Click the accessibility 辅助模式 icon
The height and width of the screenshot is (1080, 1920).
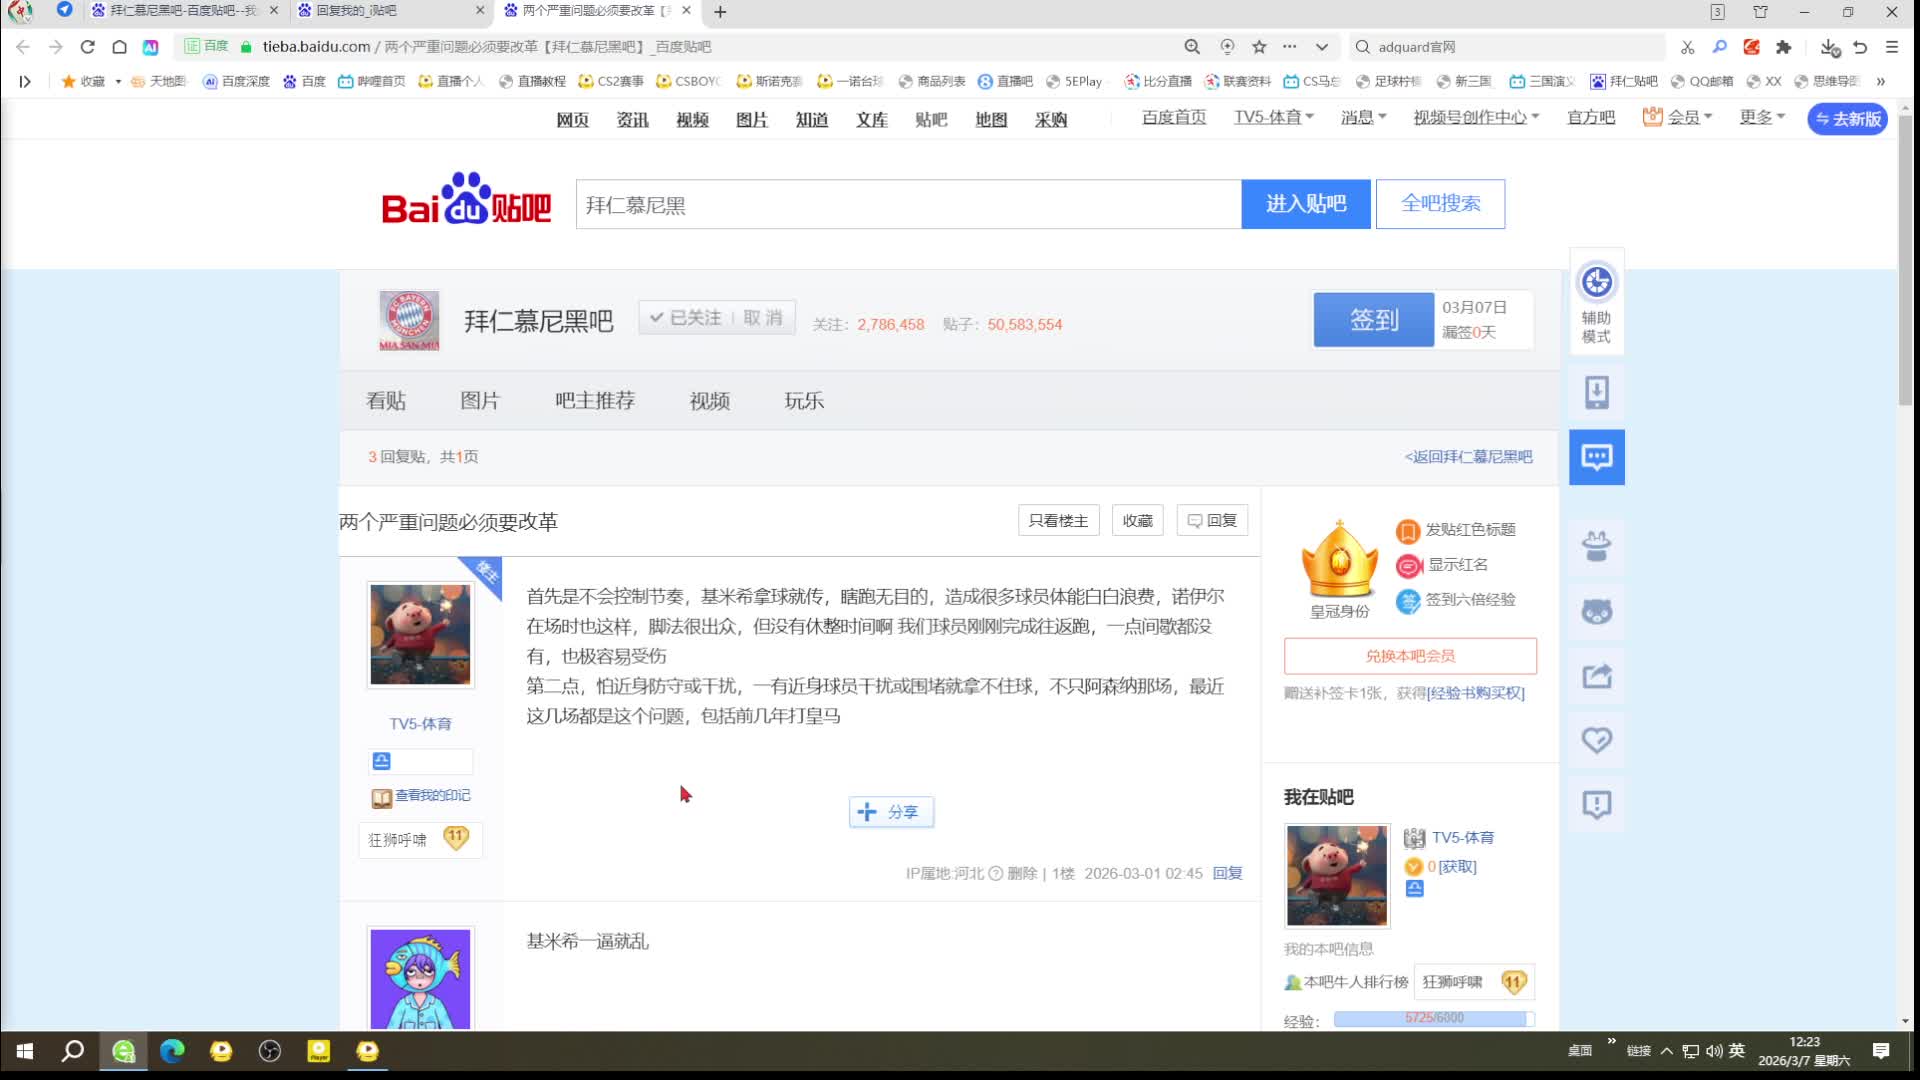(x=1596, y=283)
